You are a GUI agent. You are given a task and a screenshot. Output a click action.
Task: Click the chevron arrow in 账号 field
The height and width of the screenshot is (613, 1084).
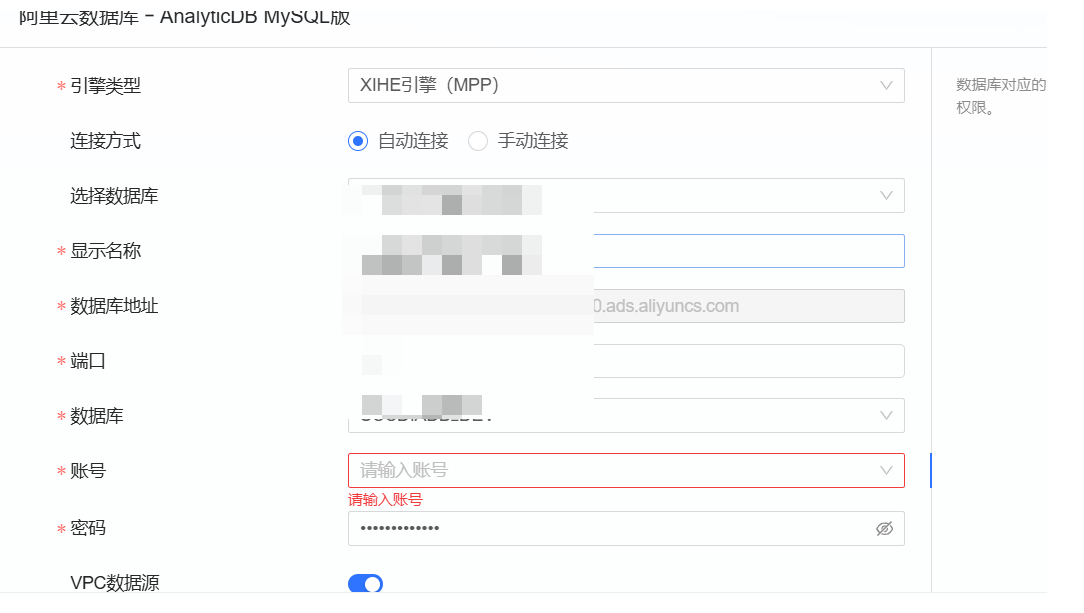[x=886, y=470]
